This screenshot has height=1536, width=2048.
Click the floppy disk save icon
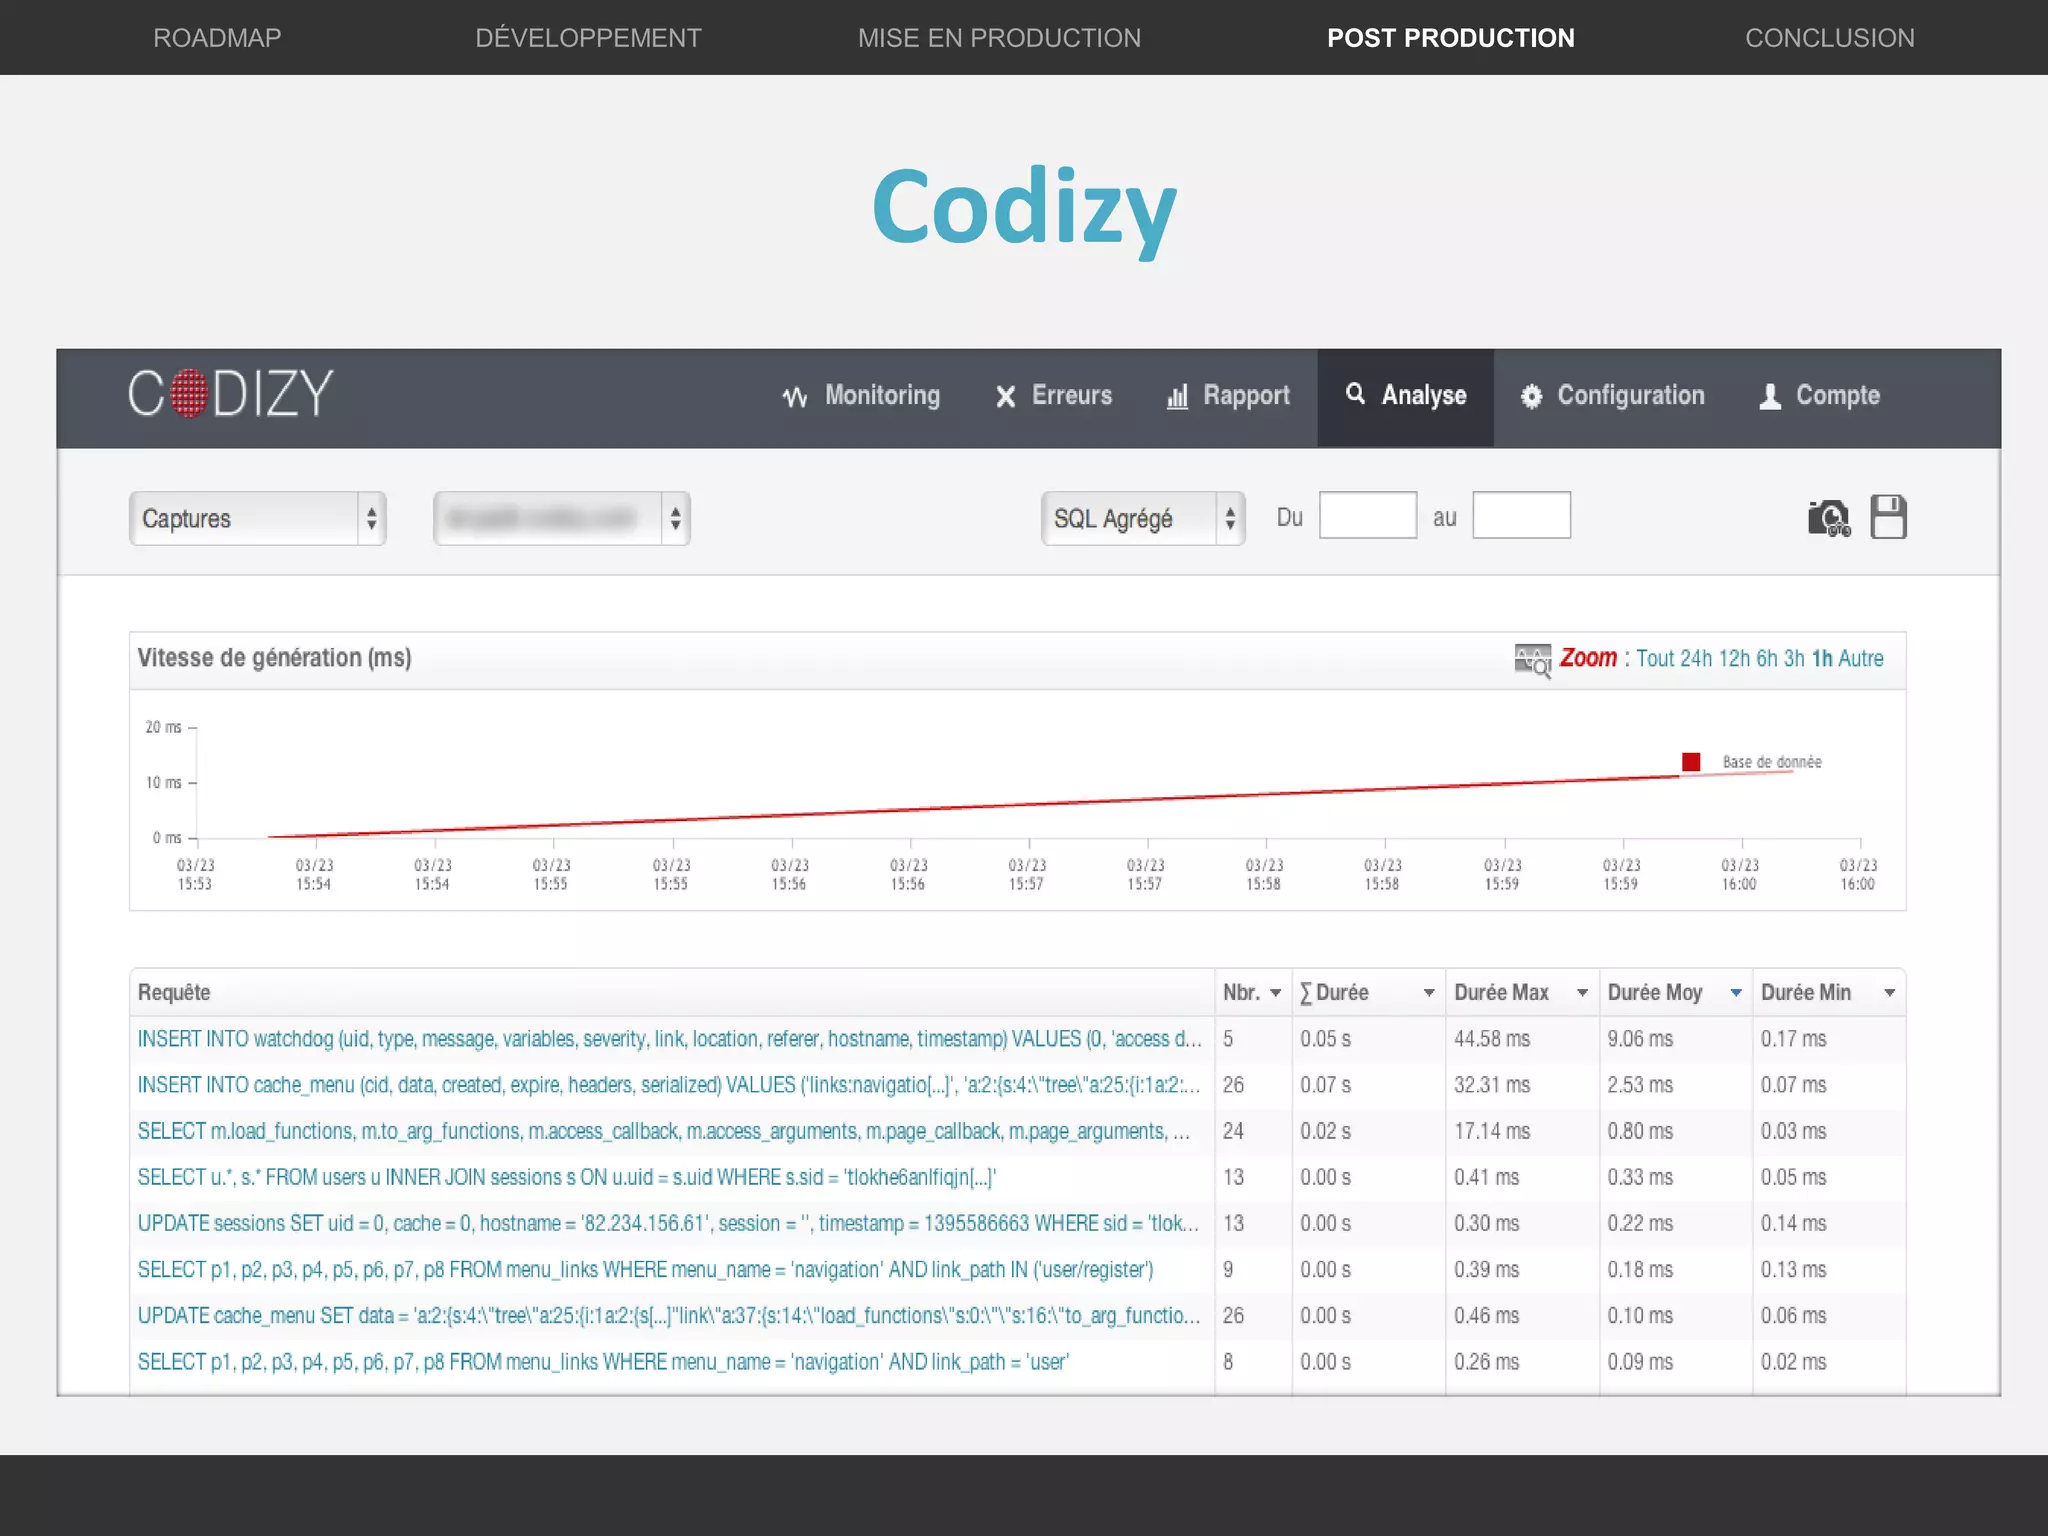pyautogui.click(x=1888, y=517)
